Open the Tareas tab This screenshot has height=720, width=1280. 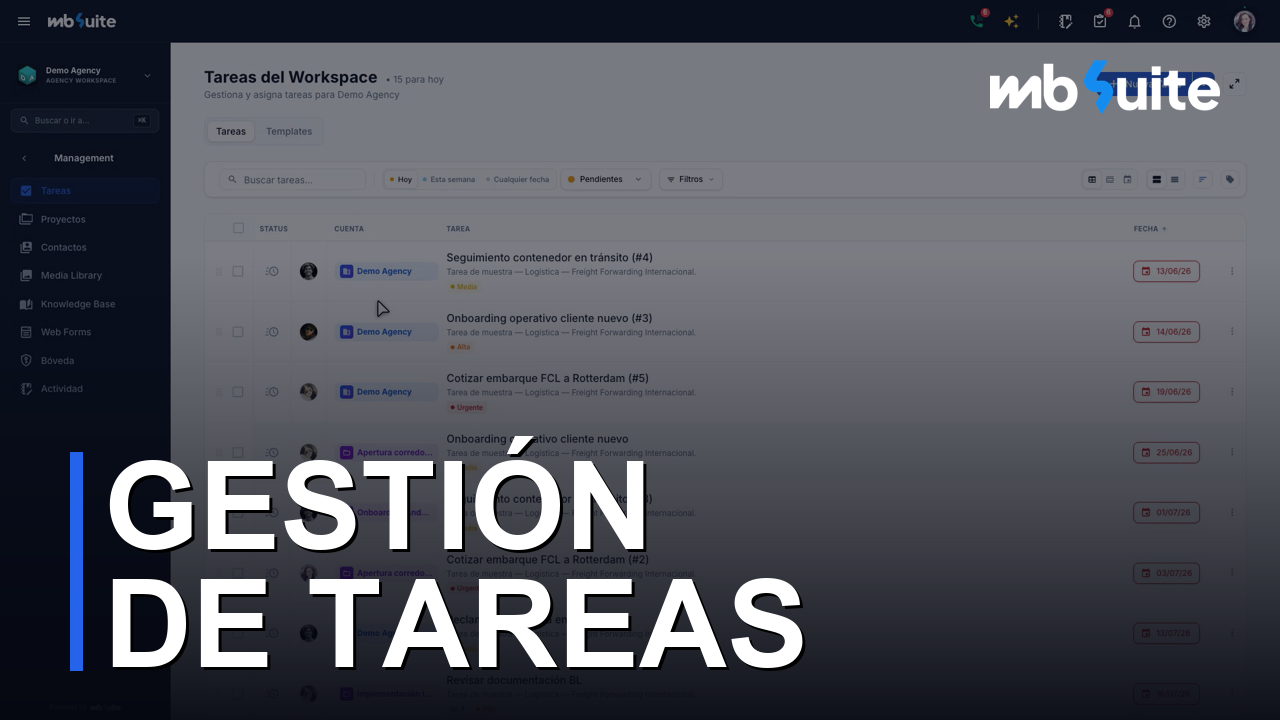(x=231, y=132)
